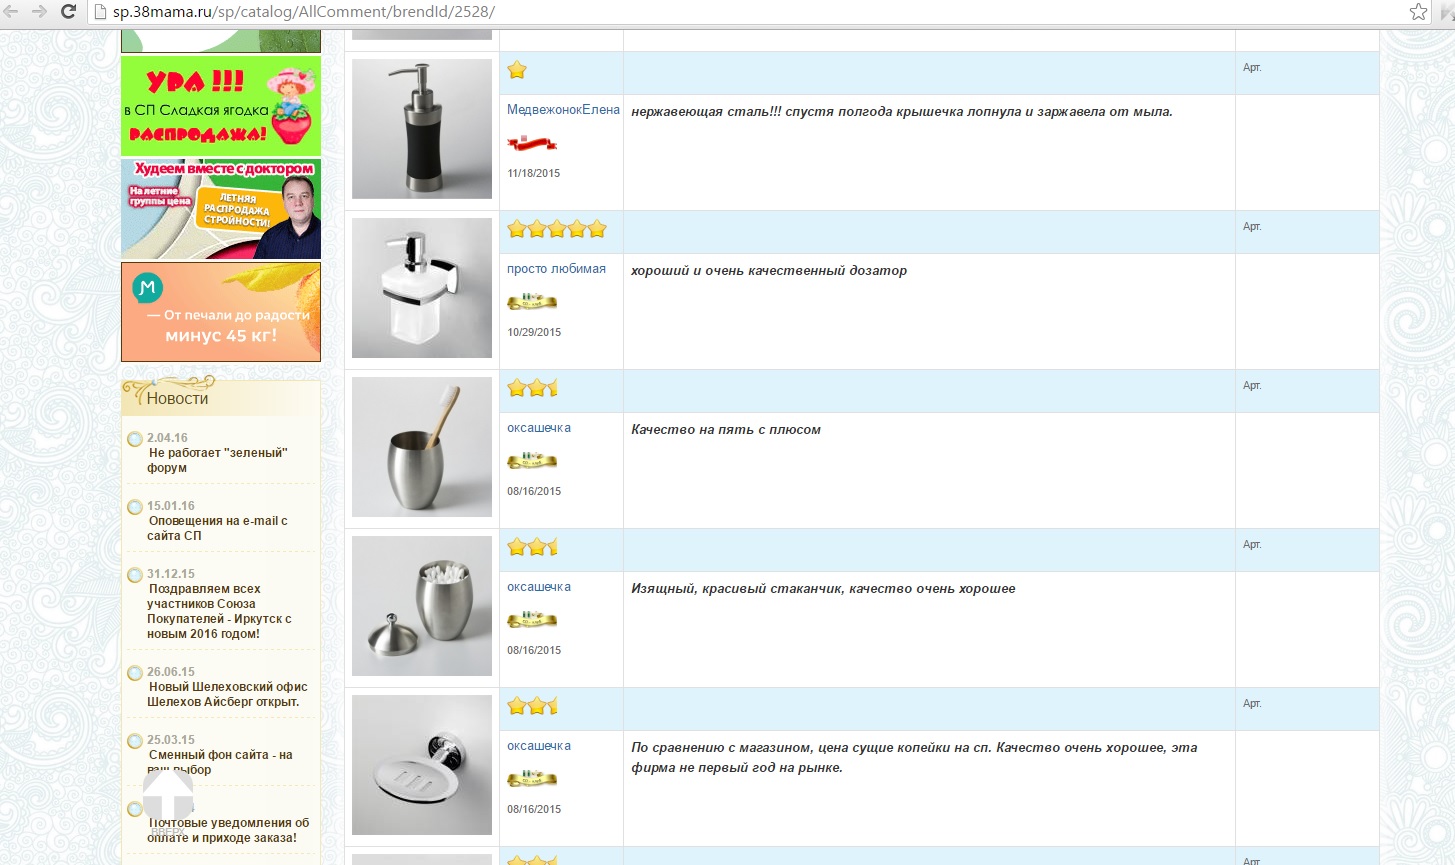Click the page info icon in address bar

point(100,12)
